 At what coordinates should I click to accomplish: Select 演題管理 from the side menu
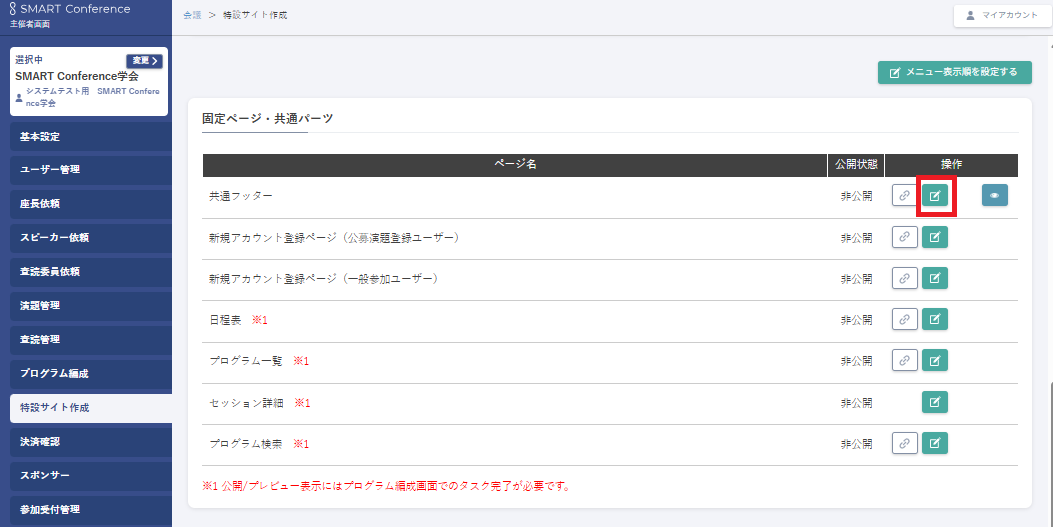(x=86, y=305)
